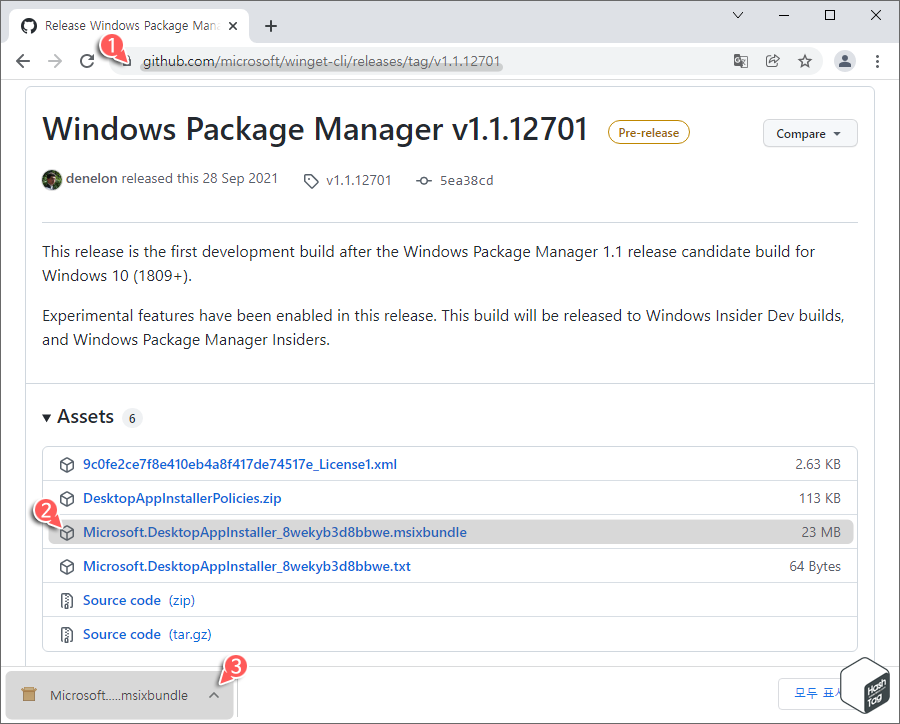900x724 pixels.
Task: Expand download item options chevron
Action: tap(214, 695)
